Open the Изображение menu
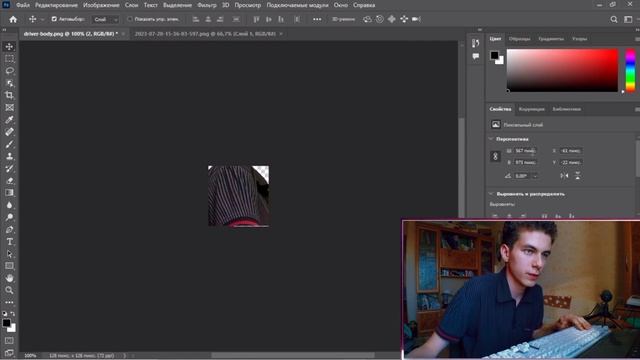 (x=101, y=5)
